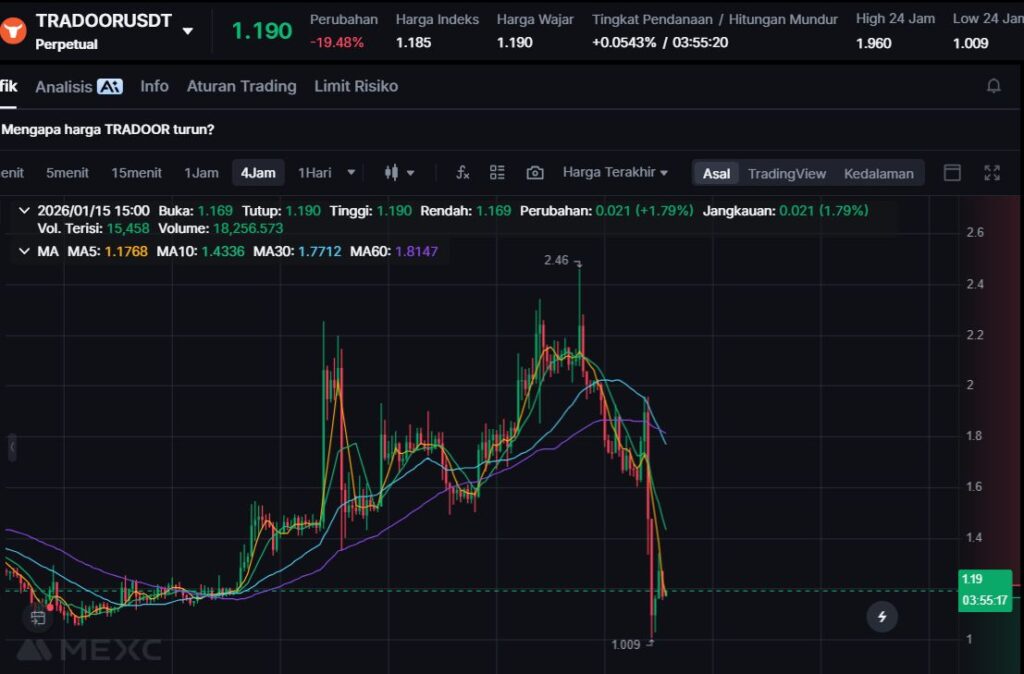1024x674 pixels.
Task: Open the indicators (fx) menu
Action: pos(462,173)
